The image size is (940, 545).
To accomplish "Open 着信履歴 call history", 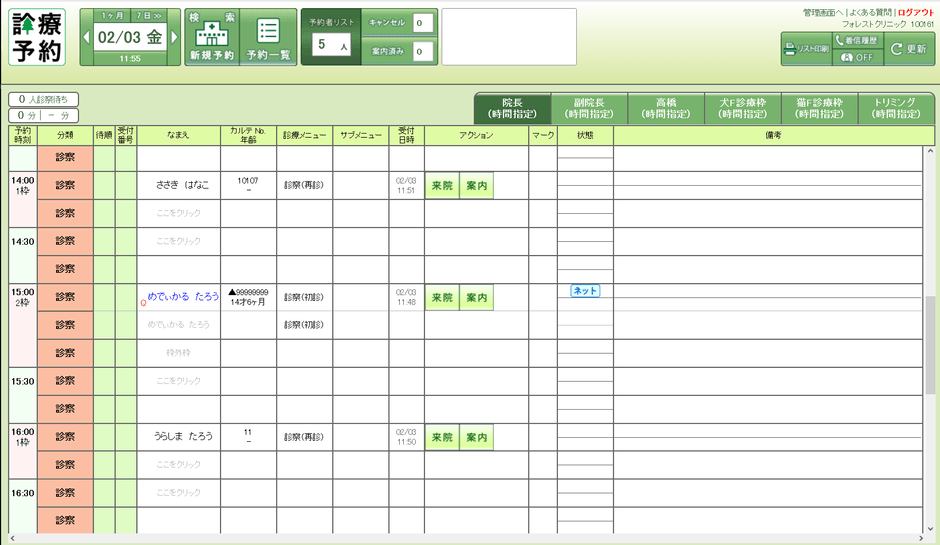I will tap(857, 41).
